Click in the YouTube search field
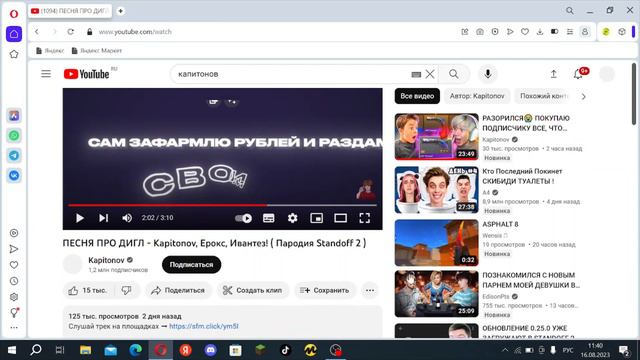This screenshot has height=360, width=640. pyautogui.click(x=292, y=74)
